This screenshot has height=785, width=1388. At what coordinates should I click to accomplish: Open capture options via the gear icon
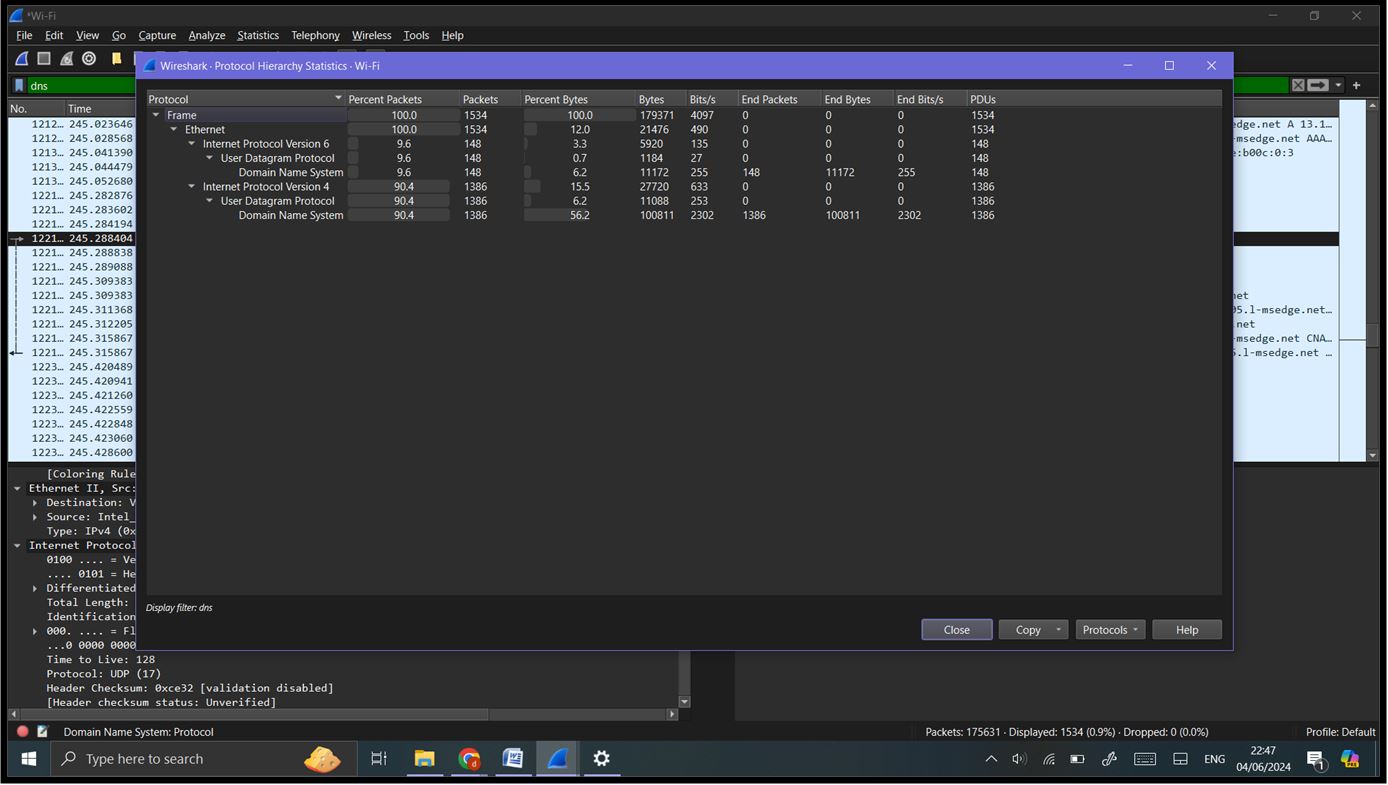pos(88,58)
